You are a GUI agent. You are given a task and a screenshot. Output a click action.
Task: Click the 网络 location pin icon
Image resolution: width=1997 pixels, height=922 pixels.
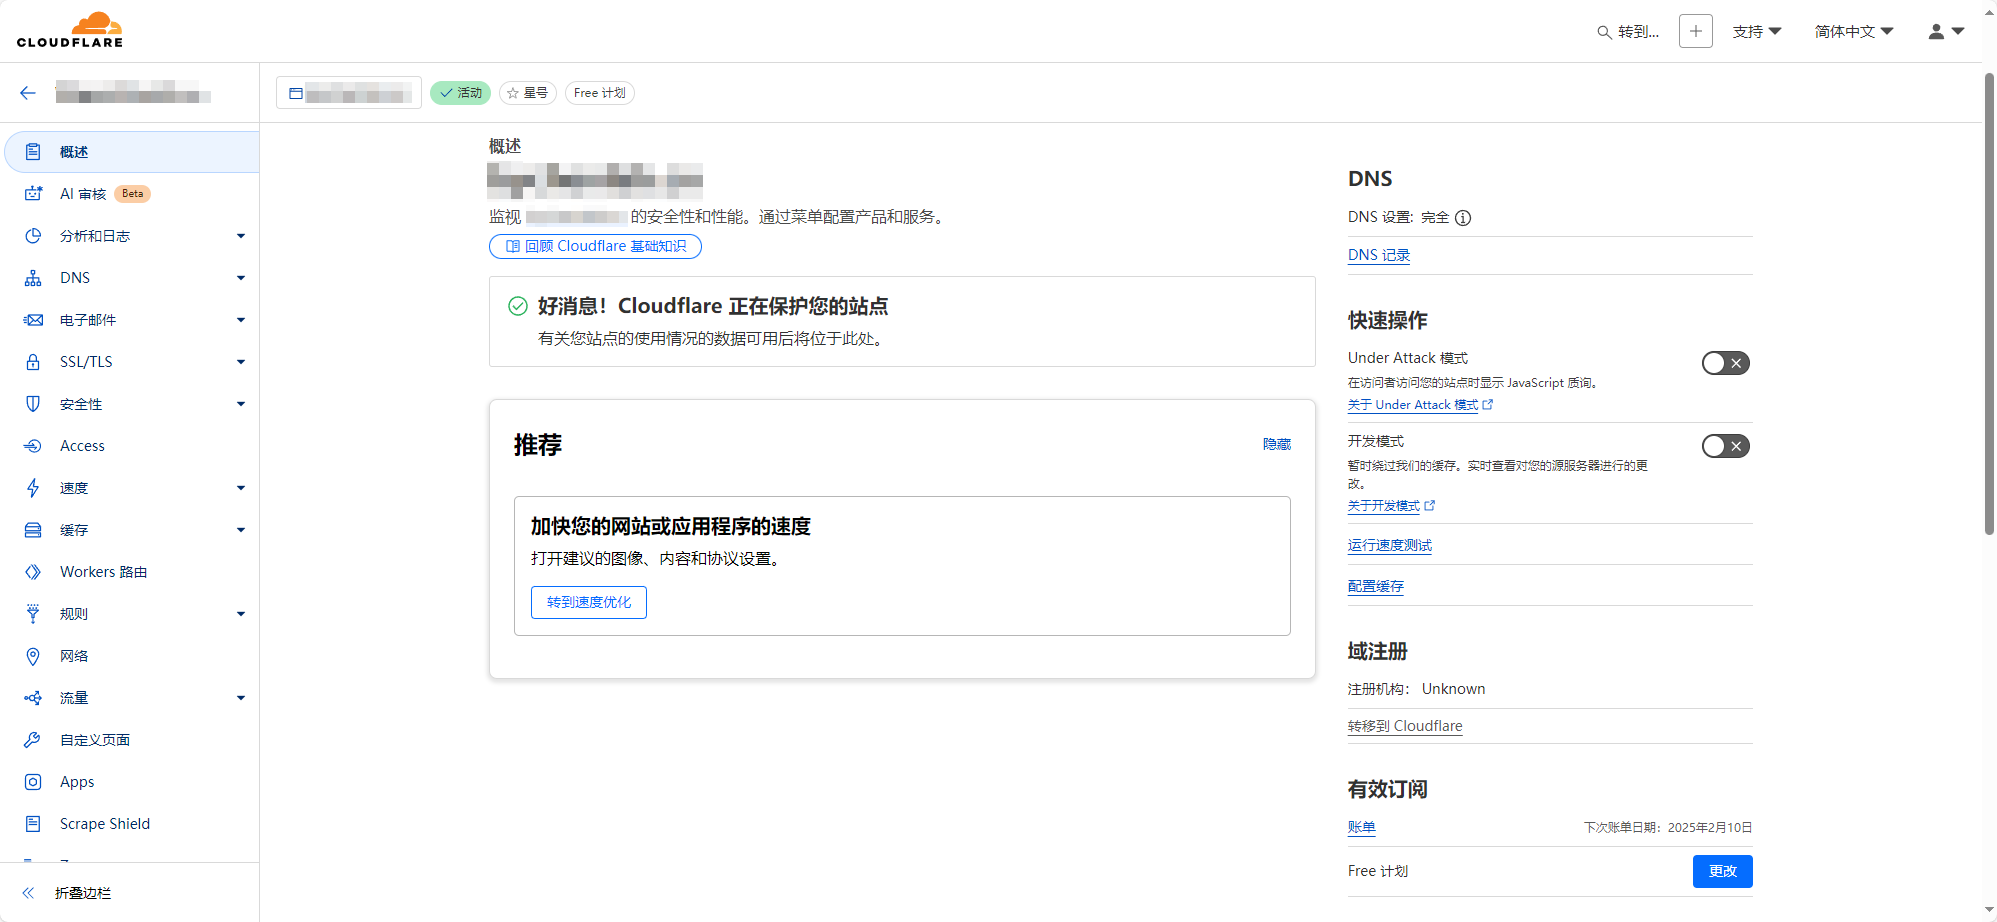[x=33, y=656]
